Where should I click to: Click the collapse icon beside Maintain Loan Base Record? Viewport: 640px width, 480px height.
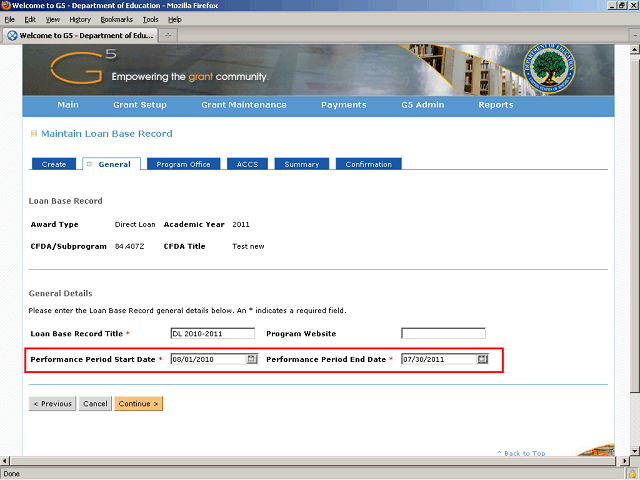point(34,133)
